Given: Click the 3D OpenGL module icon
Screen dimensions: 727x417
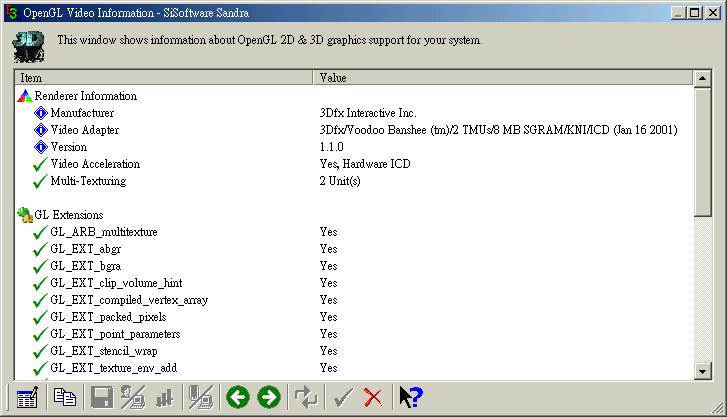Looking at the screenshot, I should pos(29,46).
